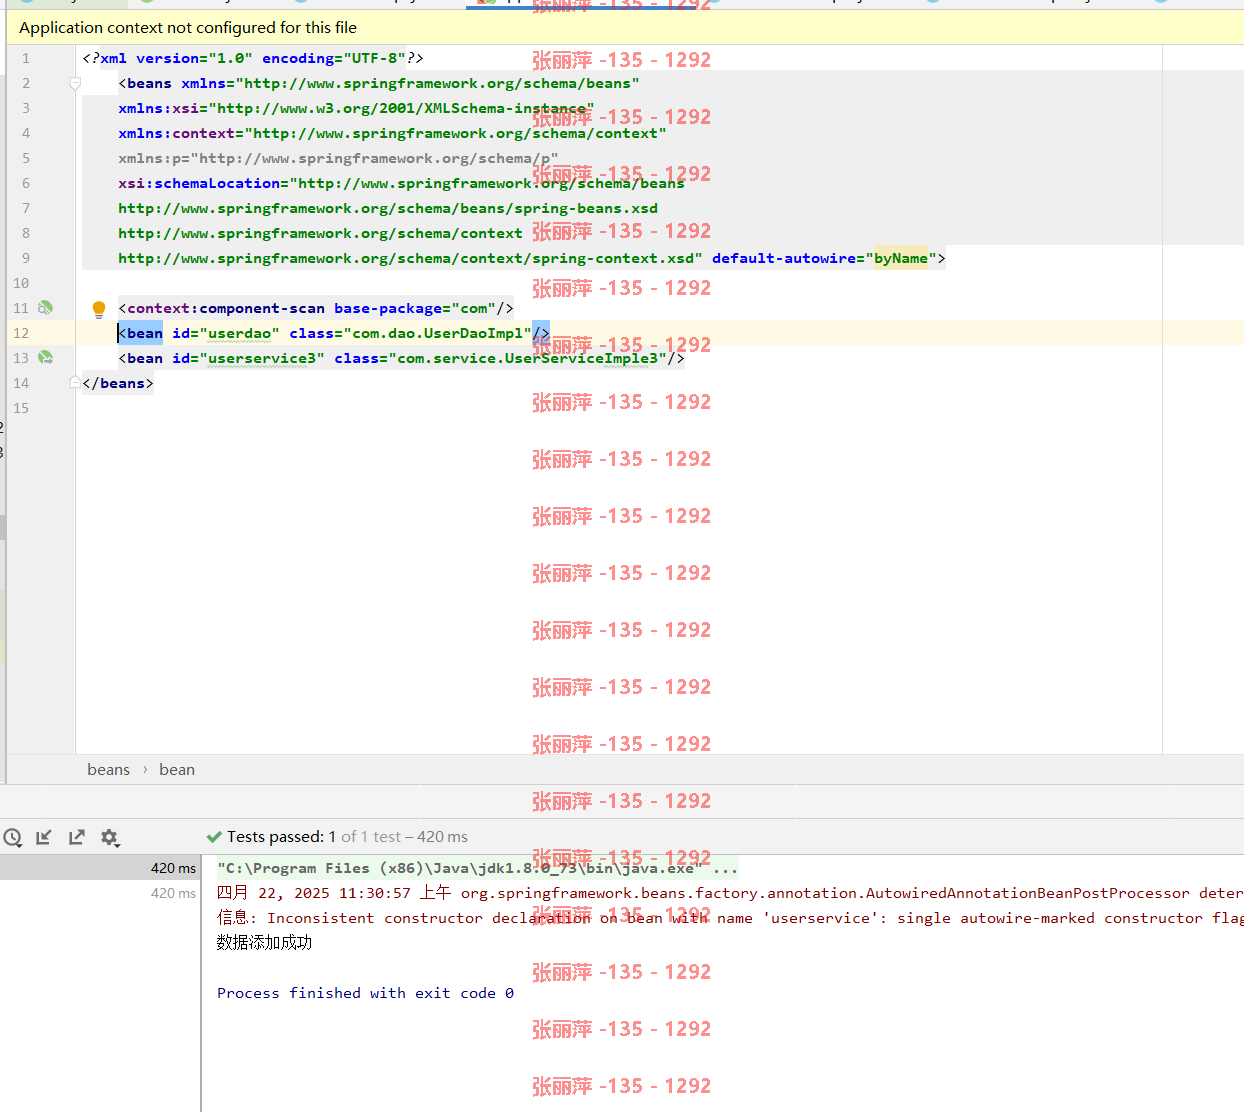The width and height of the screenshot is (1244, 1112).
Task: Click line number 10 in the gutter
Action: coord(21,284)
